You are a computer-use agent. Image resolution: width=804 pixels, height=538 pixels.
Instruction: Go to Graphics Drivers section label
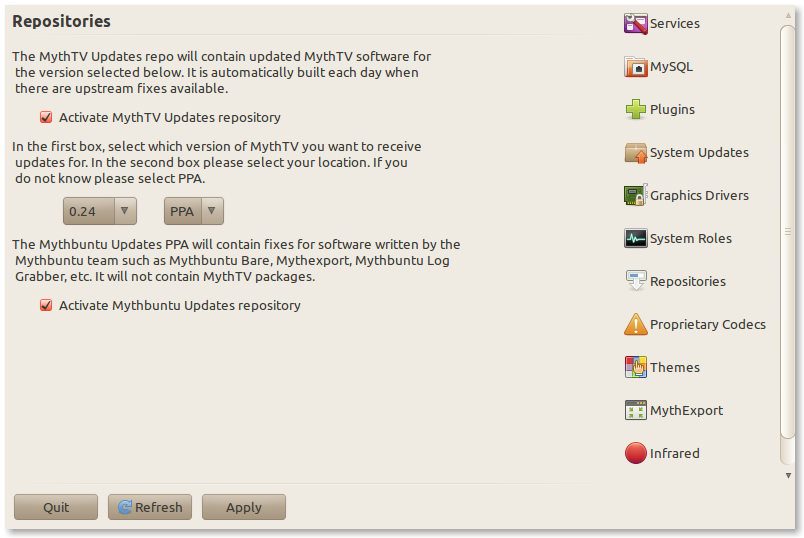coord(699,195)
